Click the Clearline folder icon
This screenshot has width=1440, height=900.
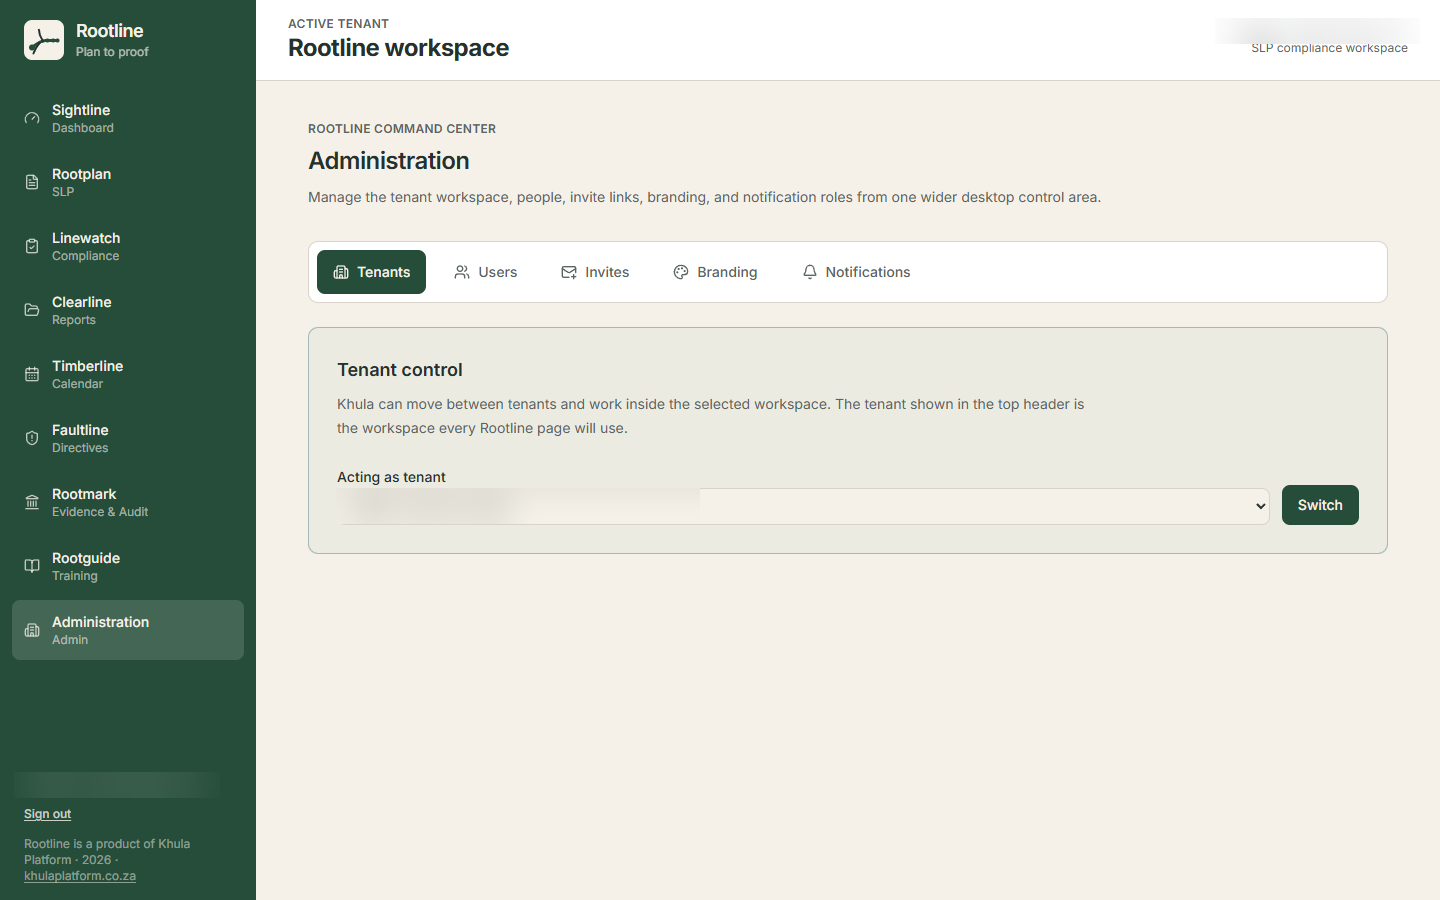coord(32,310)
